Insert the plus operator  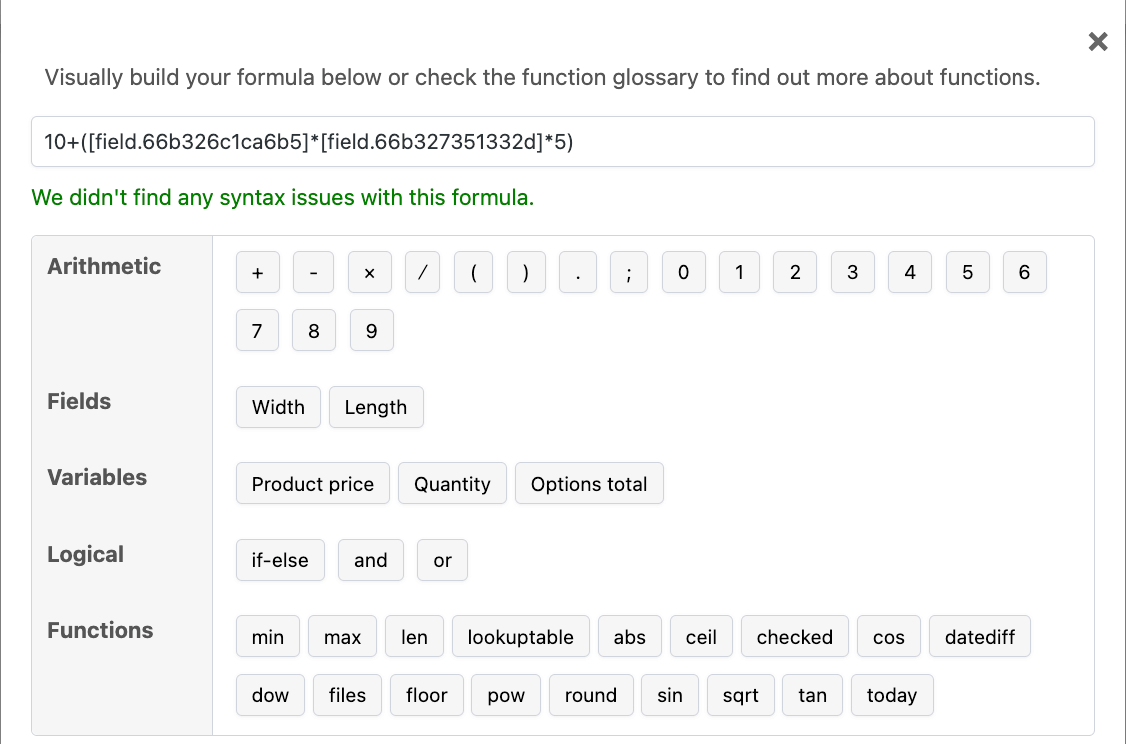258,272
